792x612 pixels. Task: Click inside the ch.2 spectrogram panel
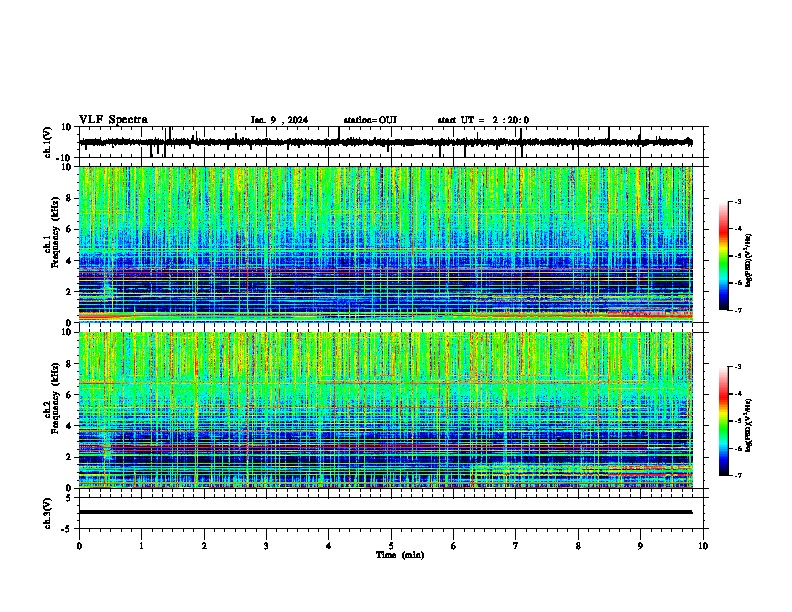[x=385, y=410]
